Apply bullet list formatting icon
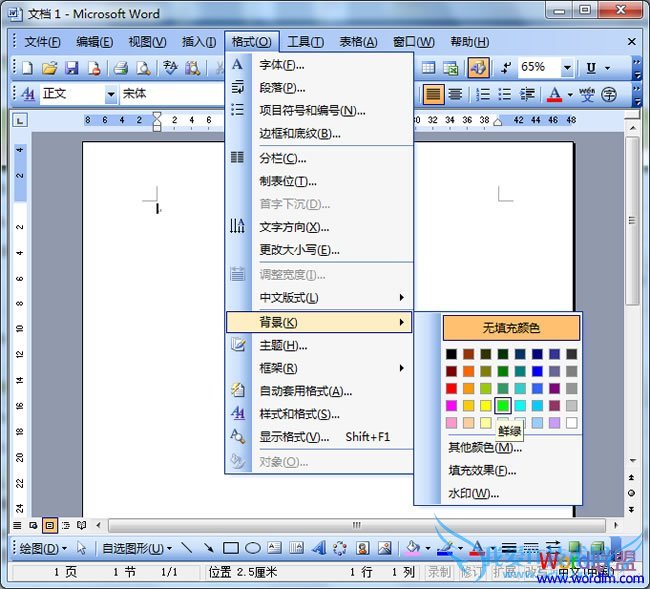650x589 pixels. (504, 94)
